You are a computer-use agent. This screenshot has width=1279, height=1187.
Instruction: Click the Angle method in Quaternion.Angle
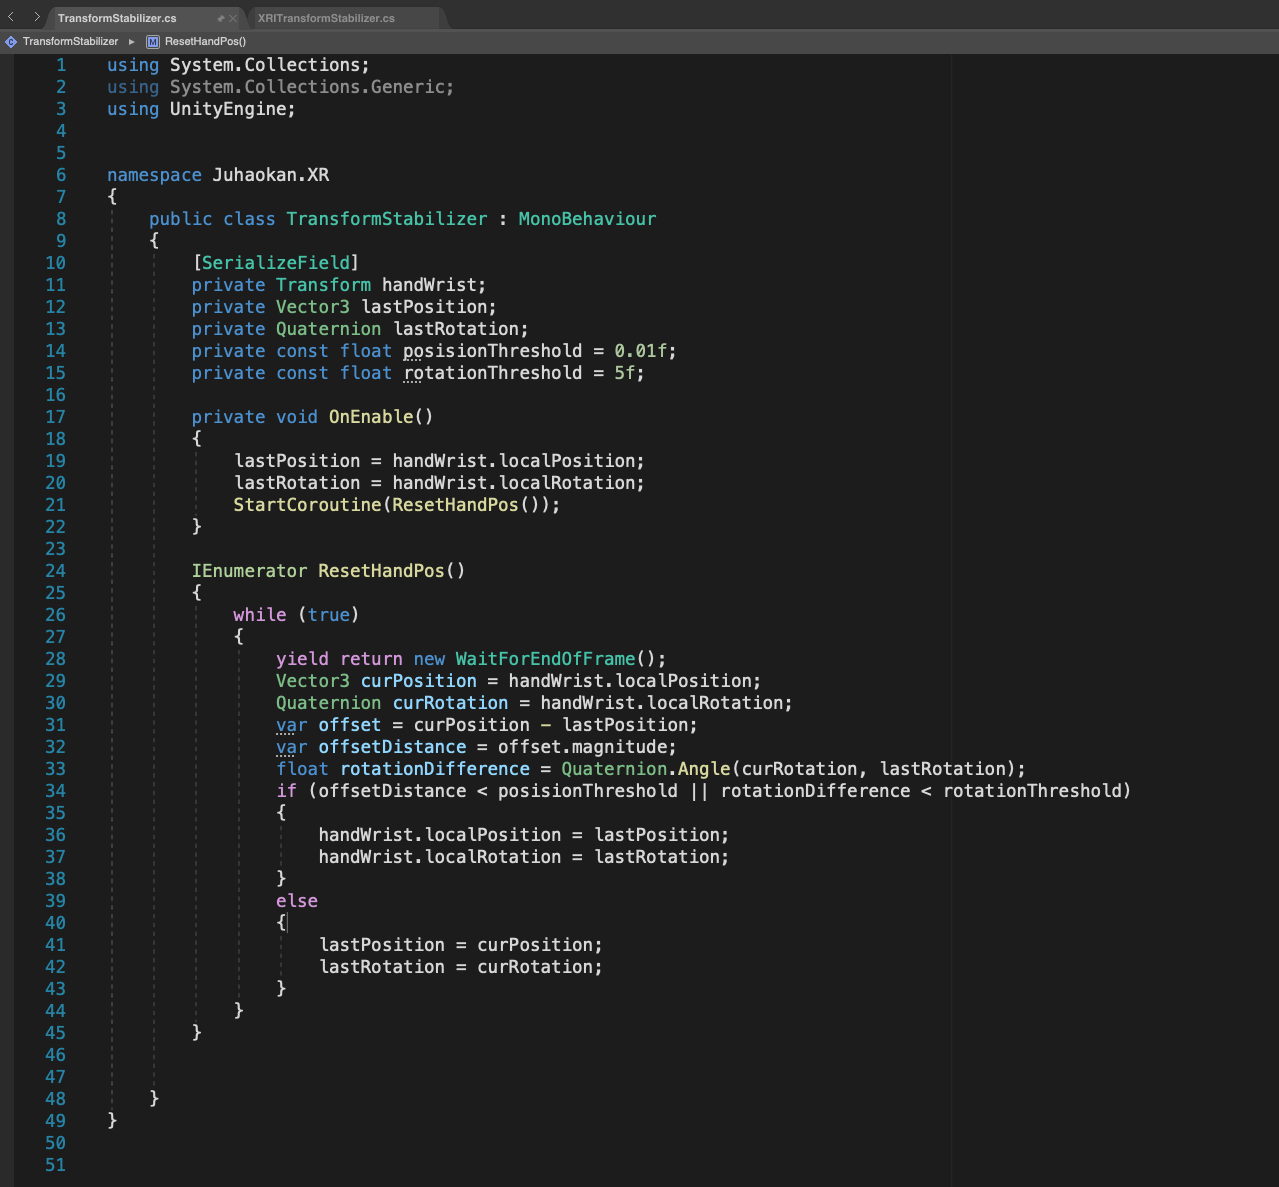point(704,769)
